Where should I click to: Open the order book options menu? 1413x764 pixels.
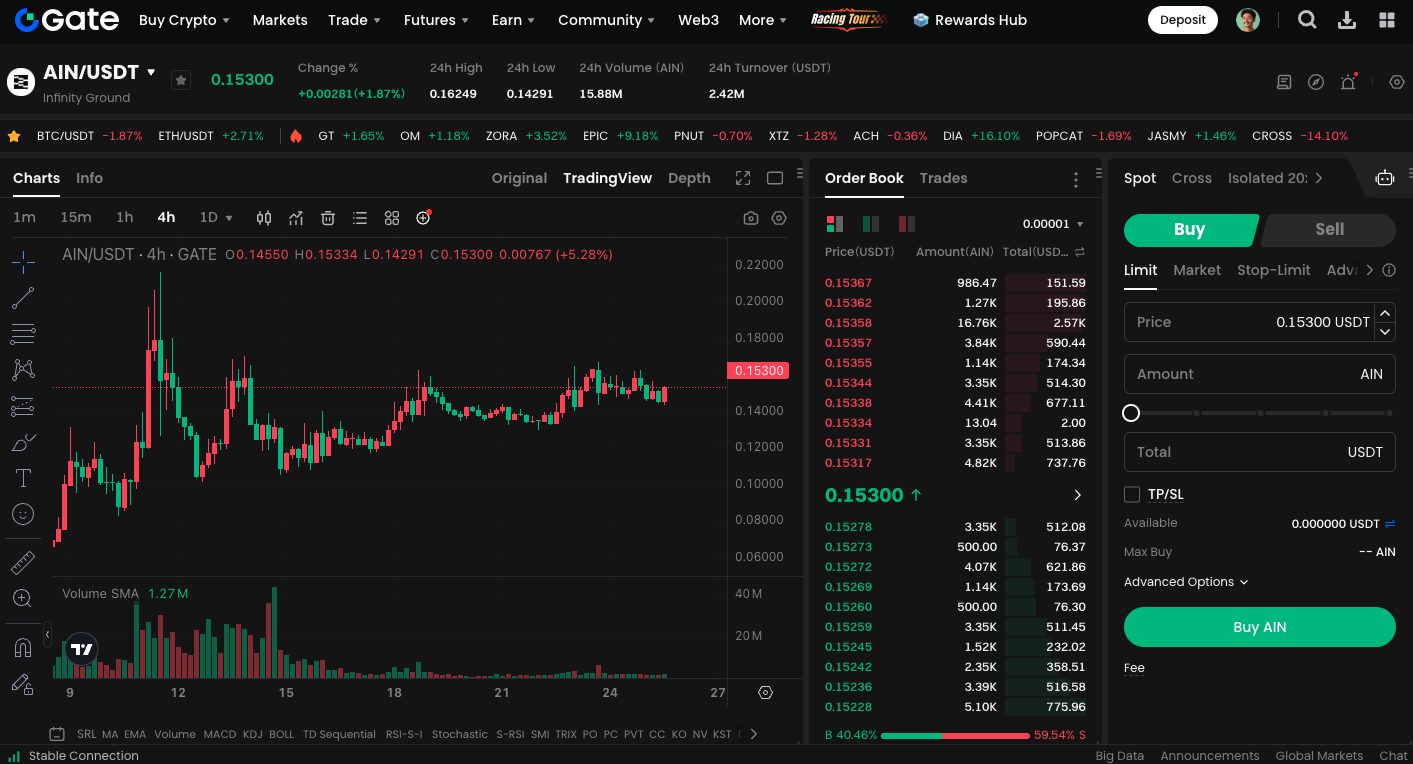pos(1076,179)
